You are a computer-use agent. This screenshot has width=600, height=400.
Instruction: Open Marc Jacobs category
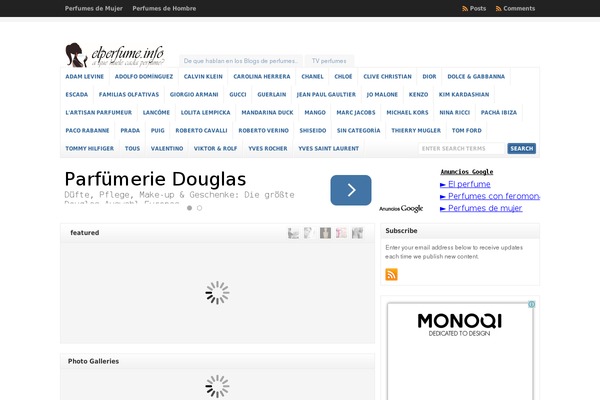[356, 113]
